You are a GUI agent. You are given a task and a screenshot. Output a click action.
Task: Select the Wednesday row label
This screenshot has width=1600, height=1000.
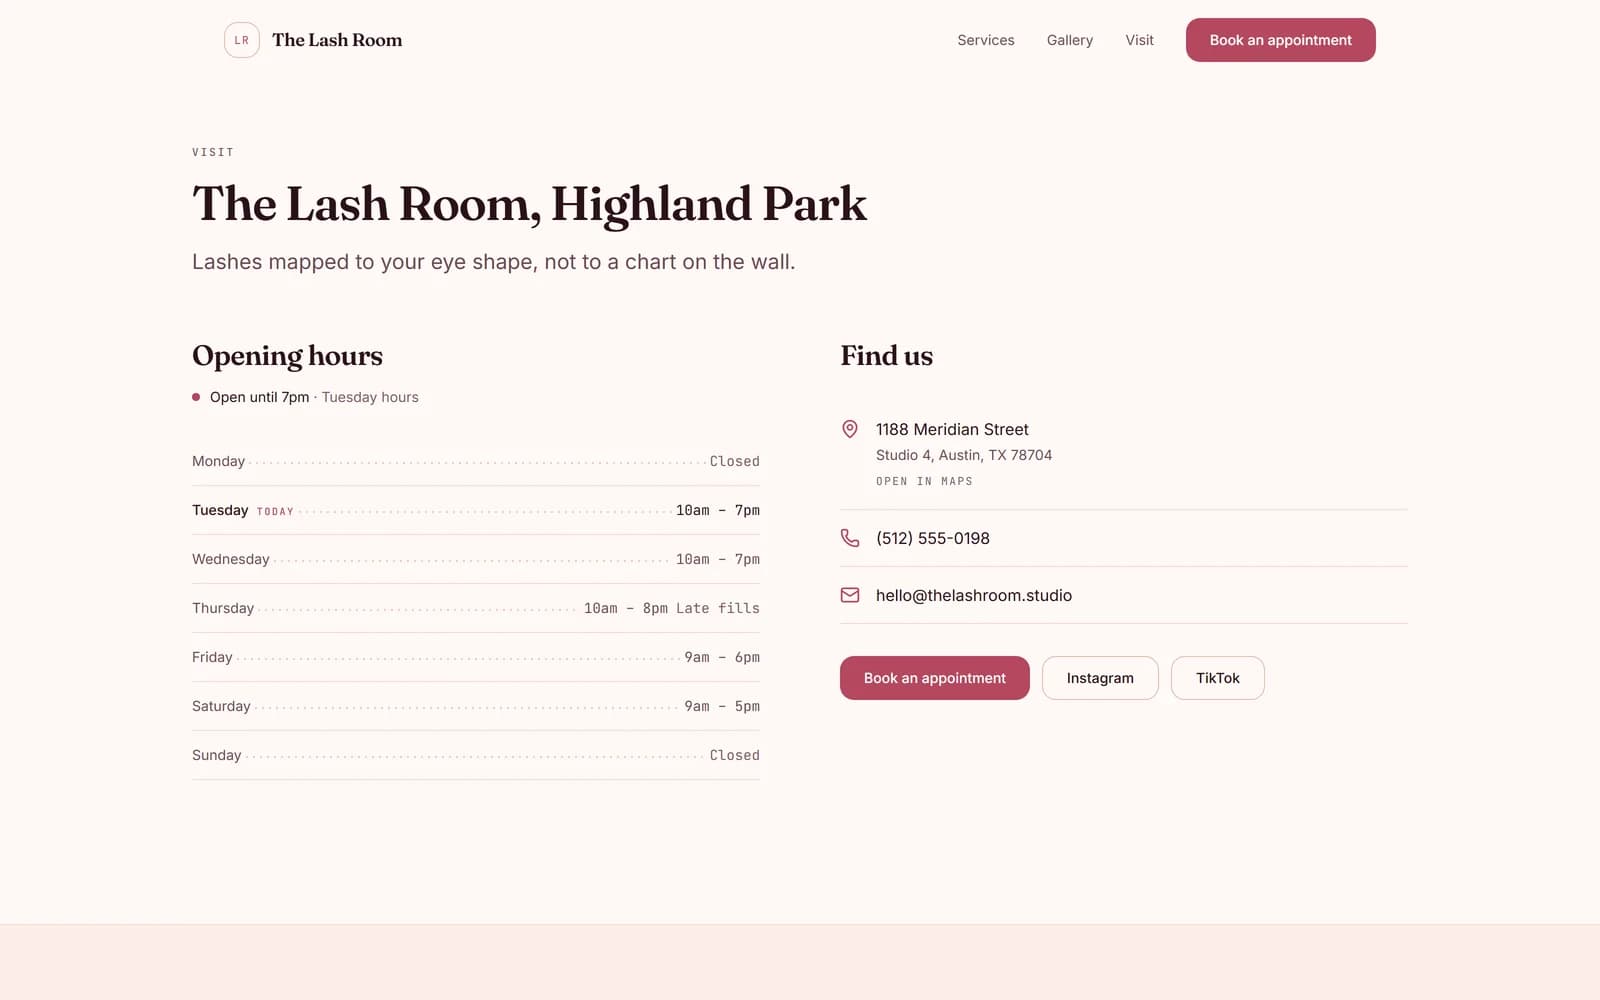tap(231, 559)
